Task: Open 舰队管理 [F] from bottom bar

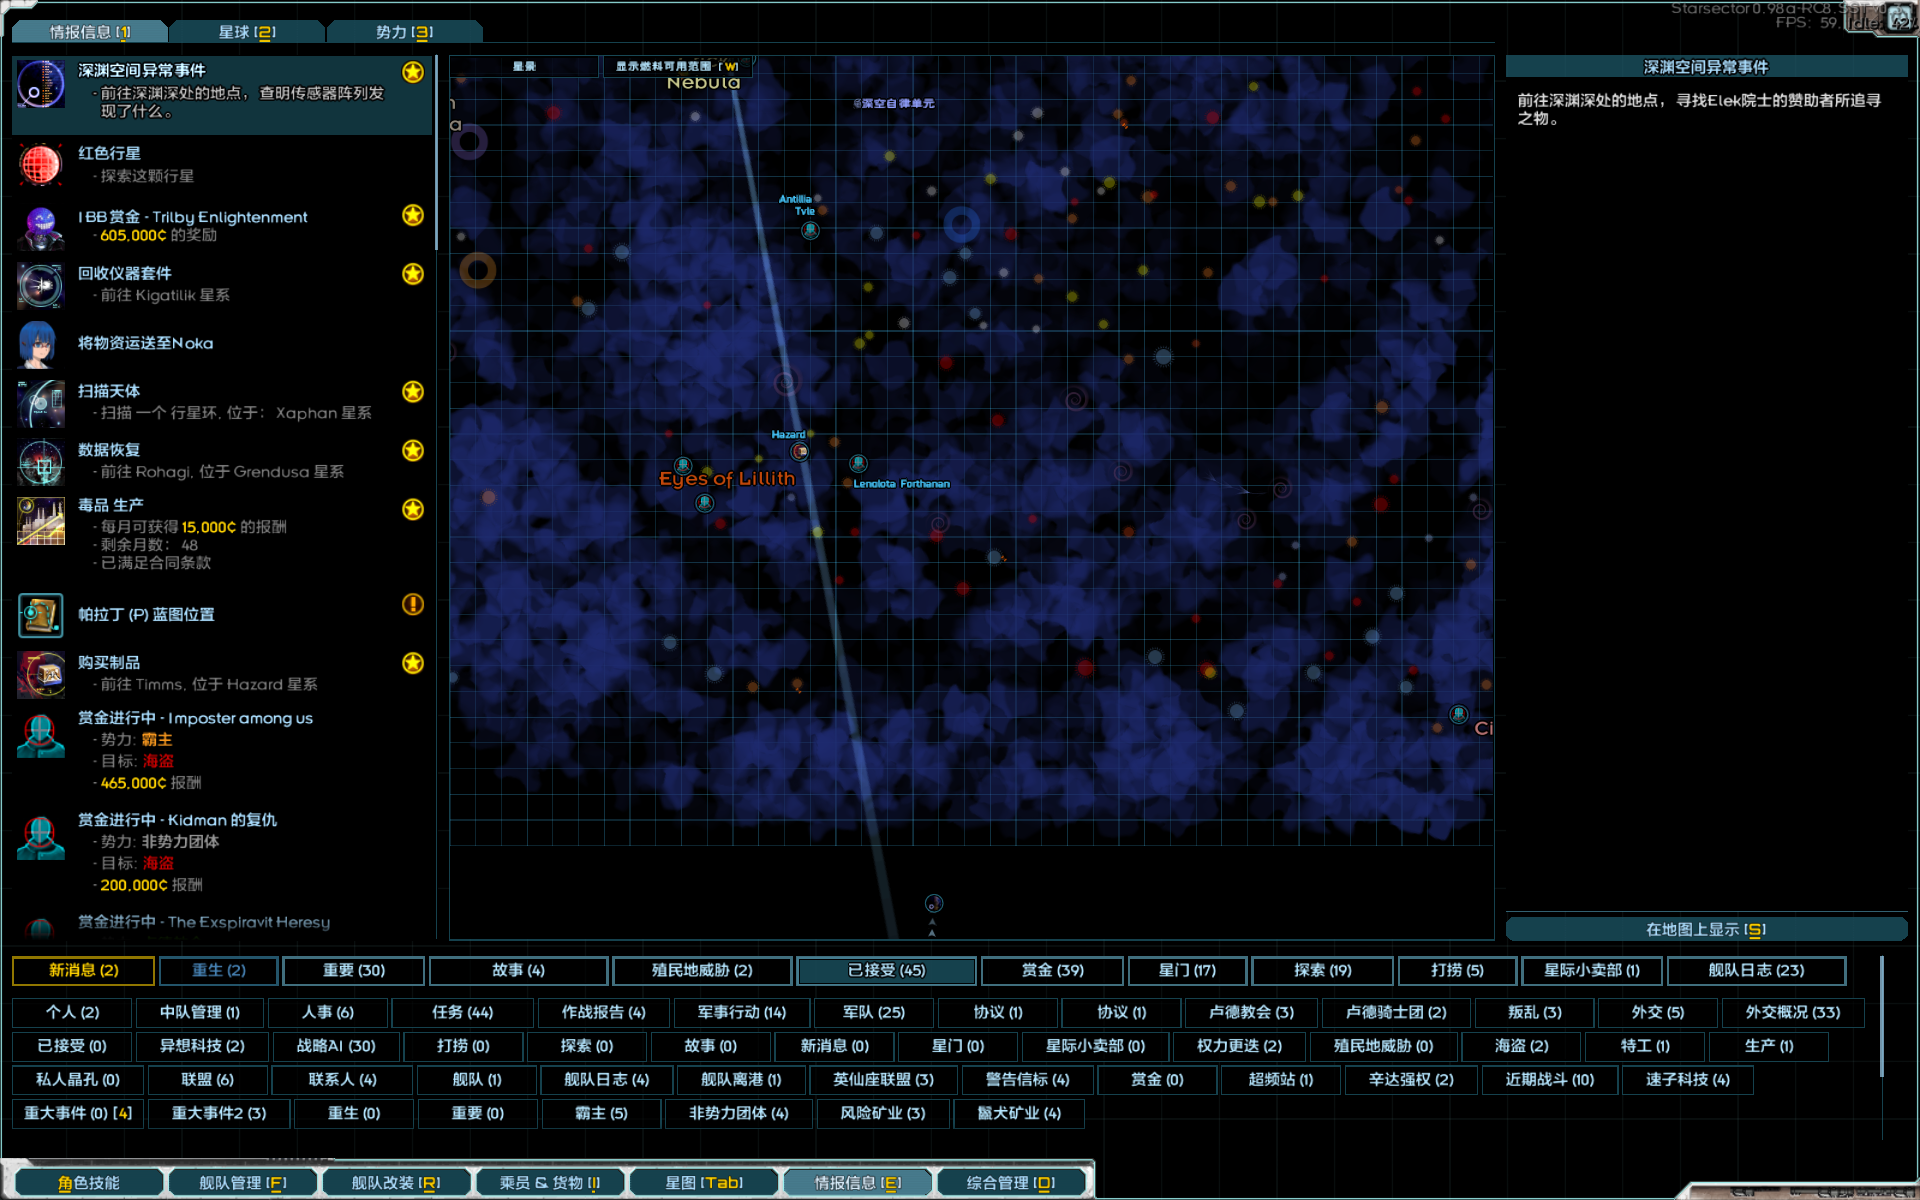Action: point(243,1183)
